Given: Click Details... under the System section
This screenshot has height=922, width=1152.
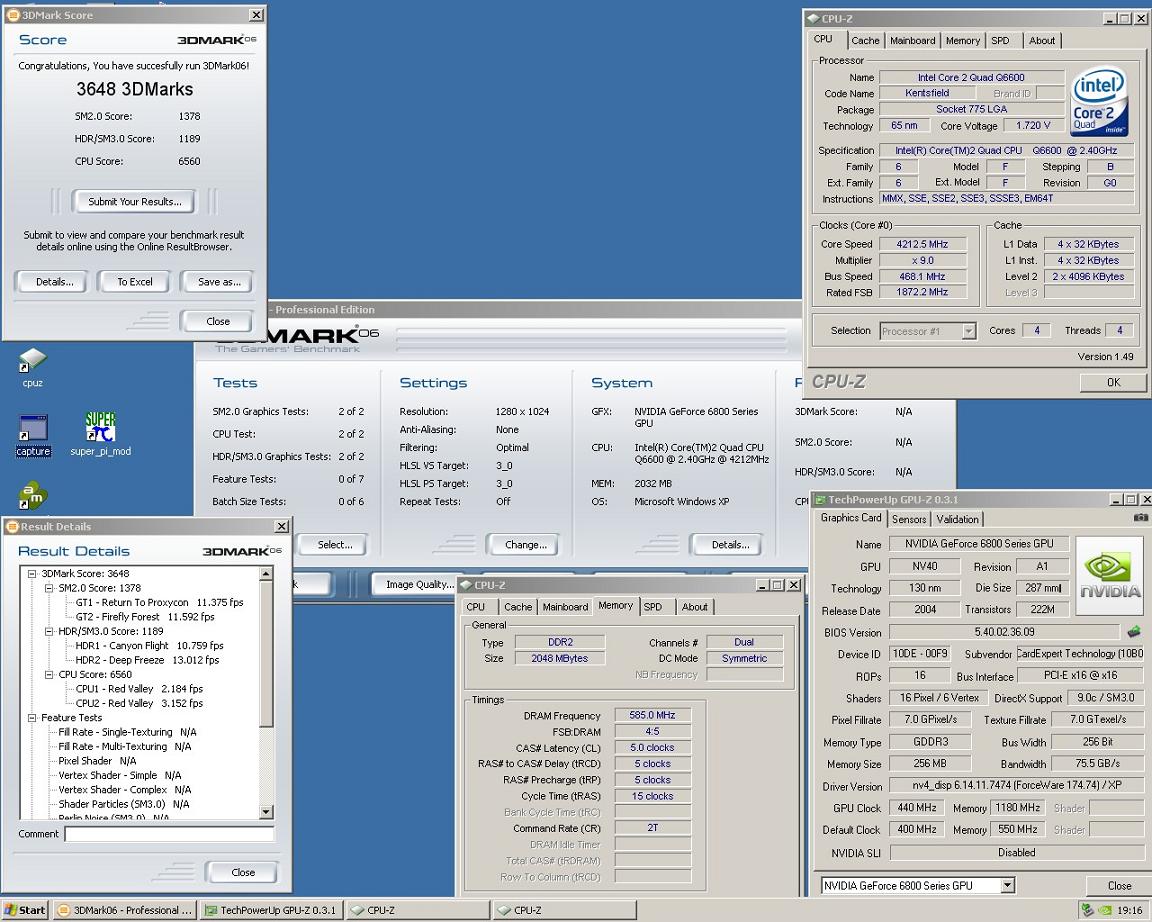Looking at the screenshot, I should (730, 545).
